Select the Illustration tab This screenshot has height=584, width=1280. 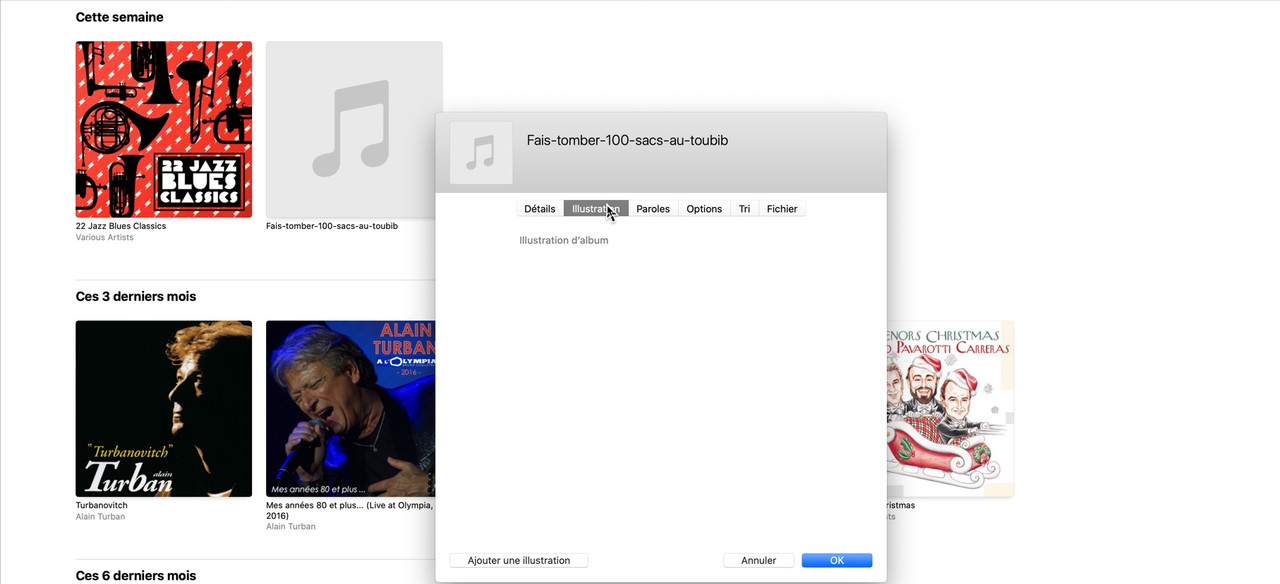point(596,209)
